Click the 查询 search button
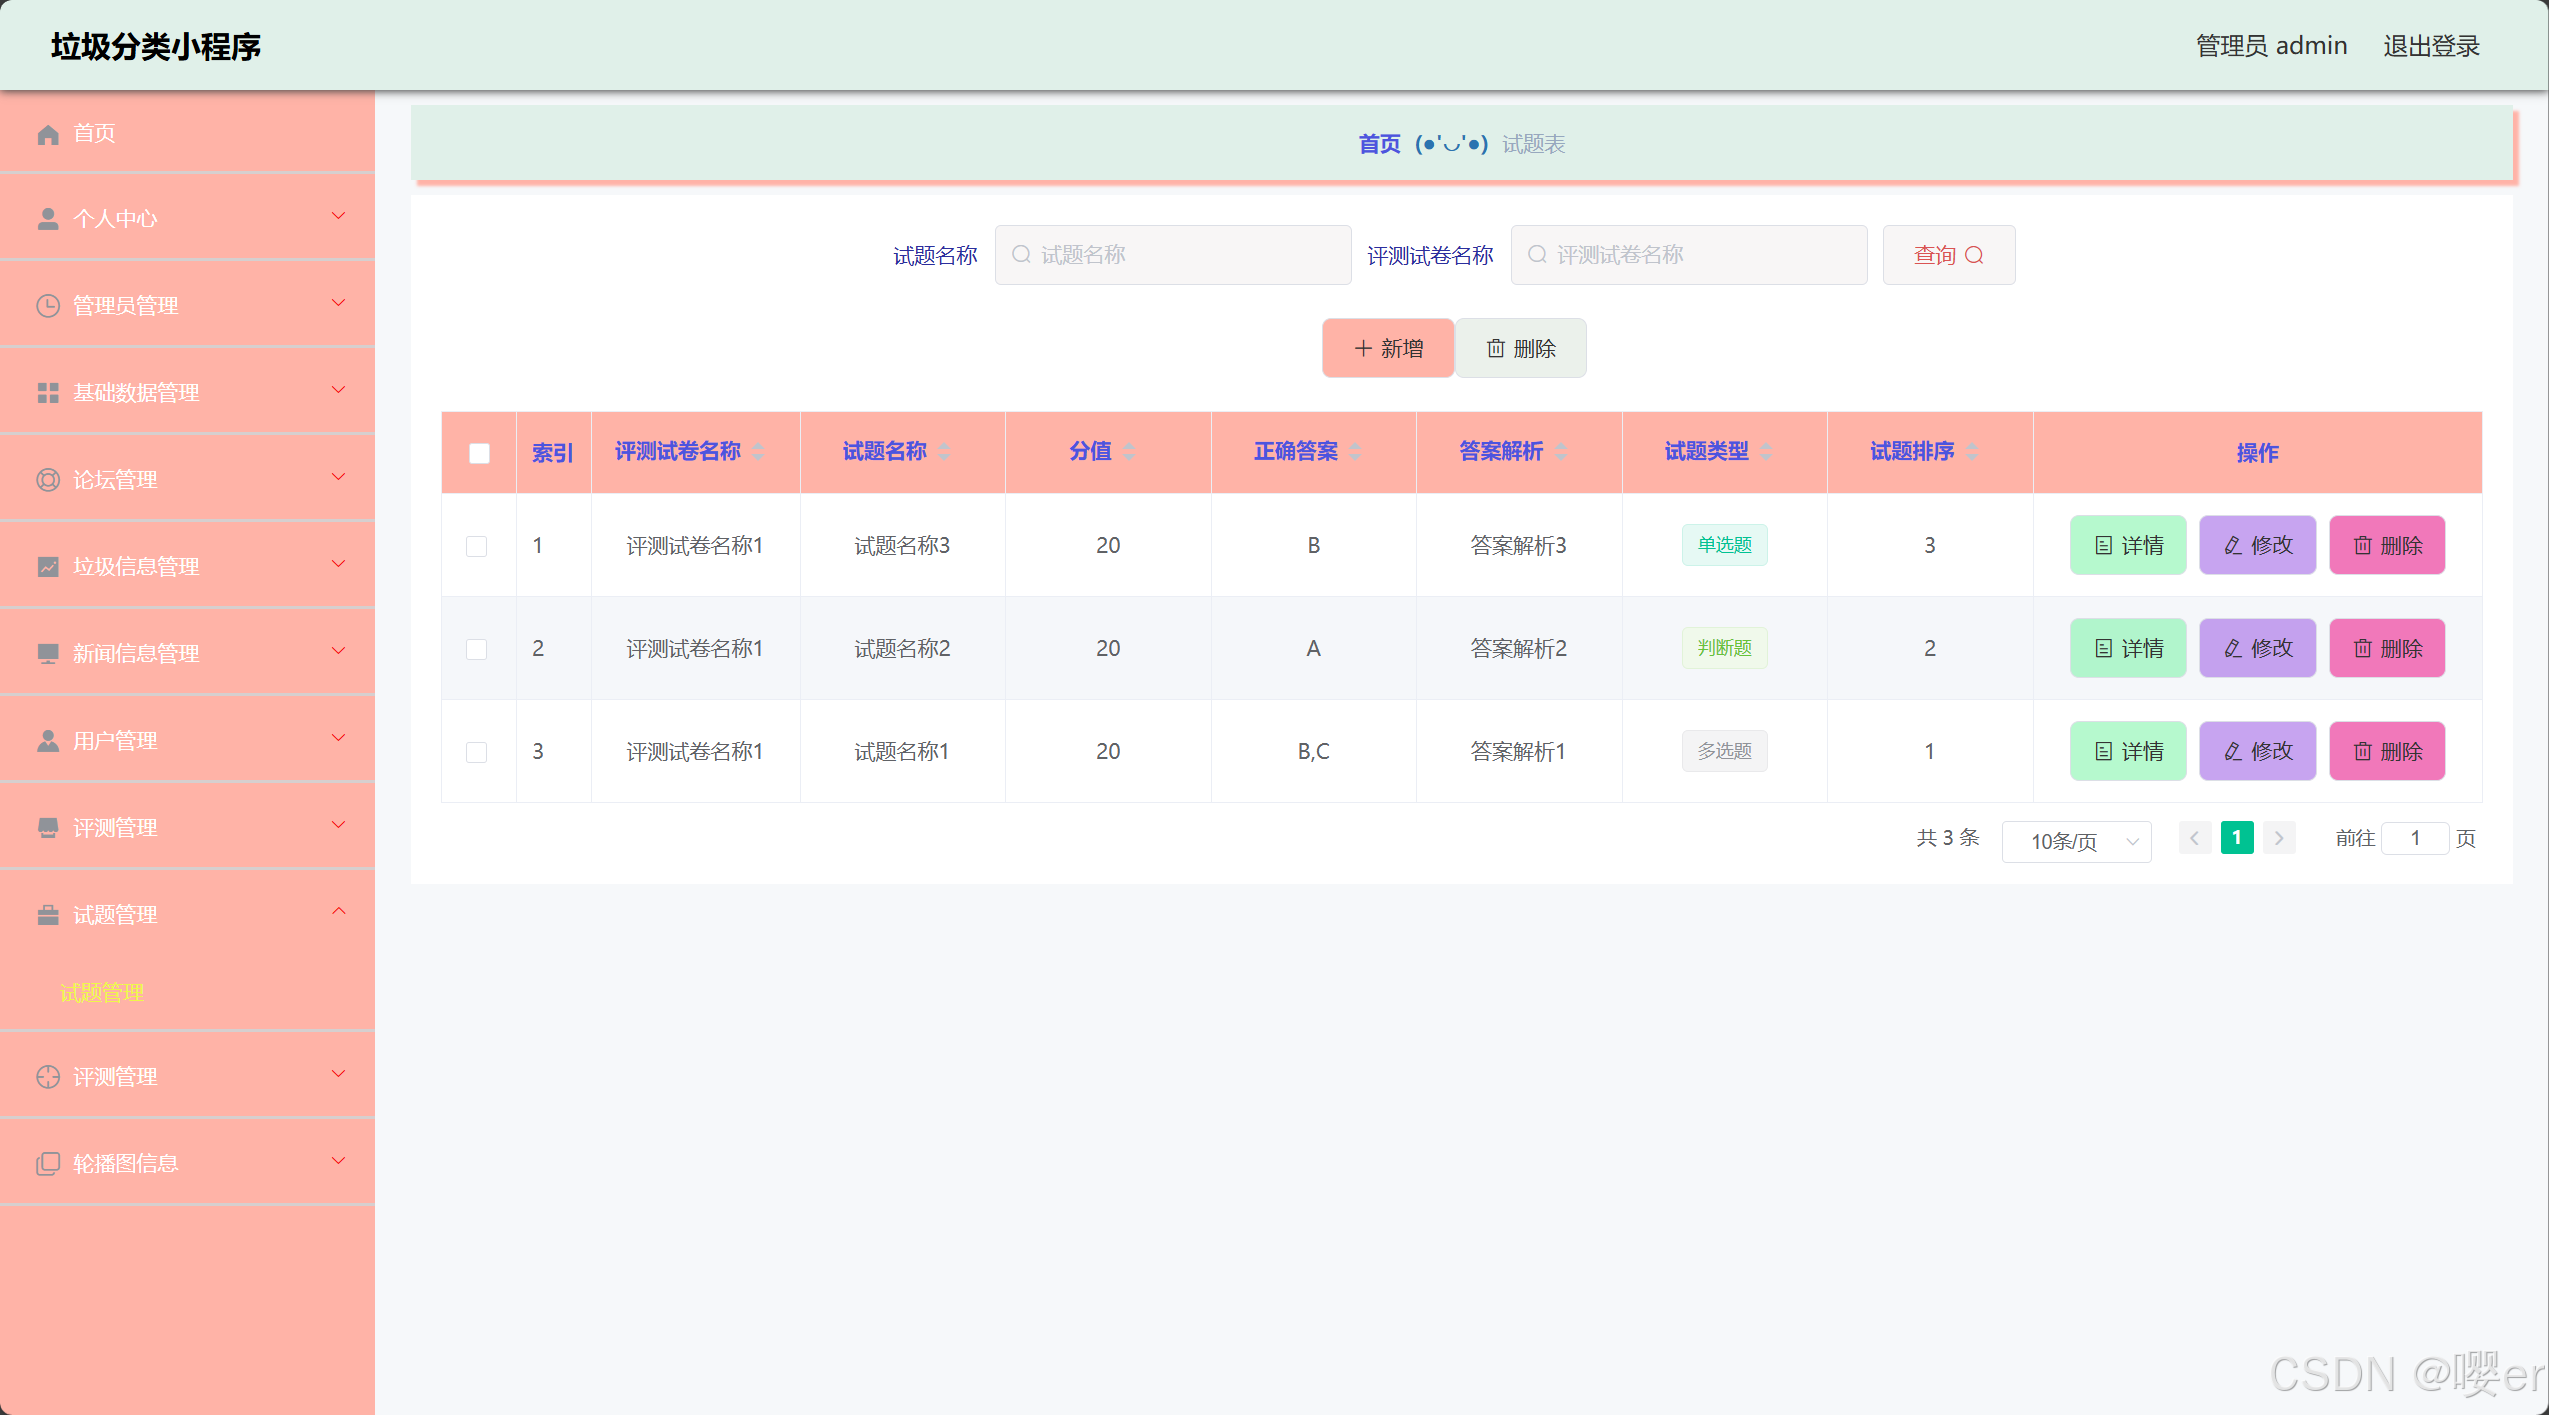2549x1415 pixels. [x=1946, y=254]
